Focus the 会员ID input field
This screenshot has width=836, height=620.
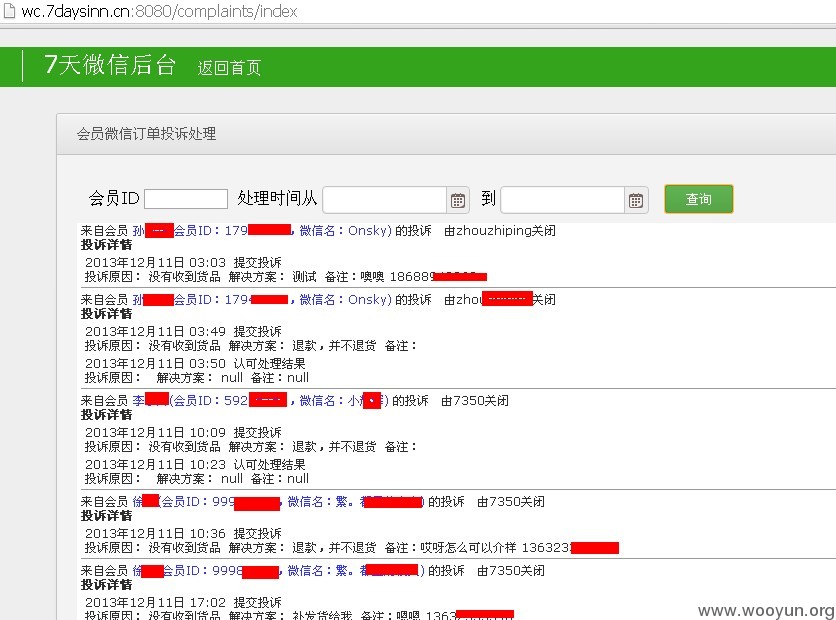[x=186, y=199]
